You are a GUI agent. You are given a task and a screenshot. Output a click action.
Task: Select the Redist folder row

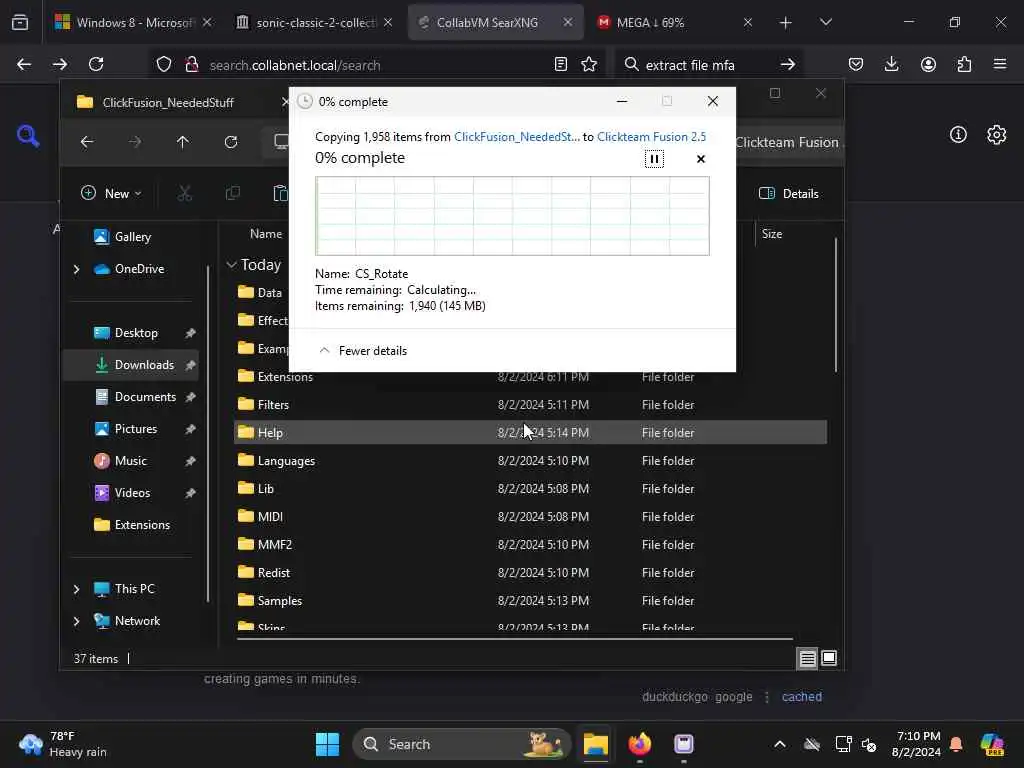tap(530, 573)
